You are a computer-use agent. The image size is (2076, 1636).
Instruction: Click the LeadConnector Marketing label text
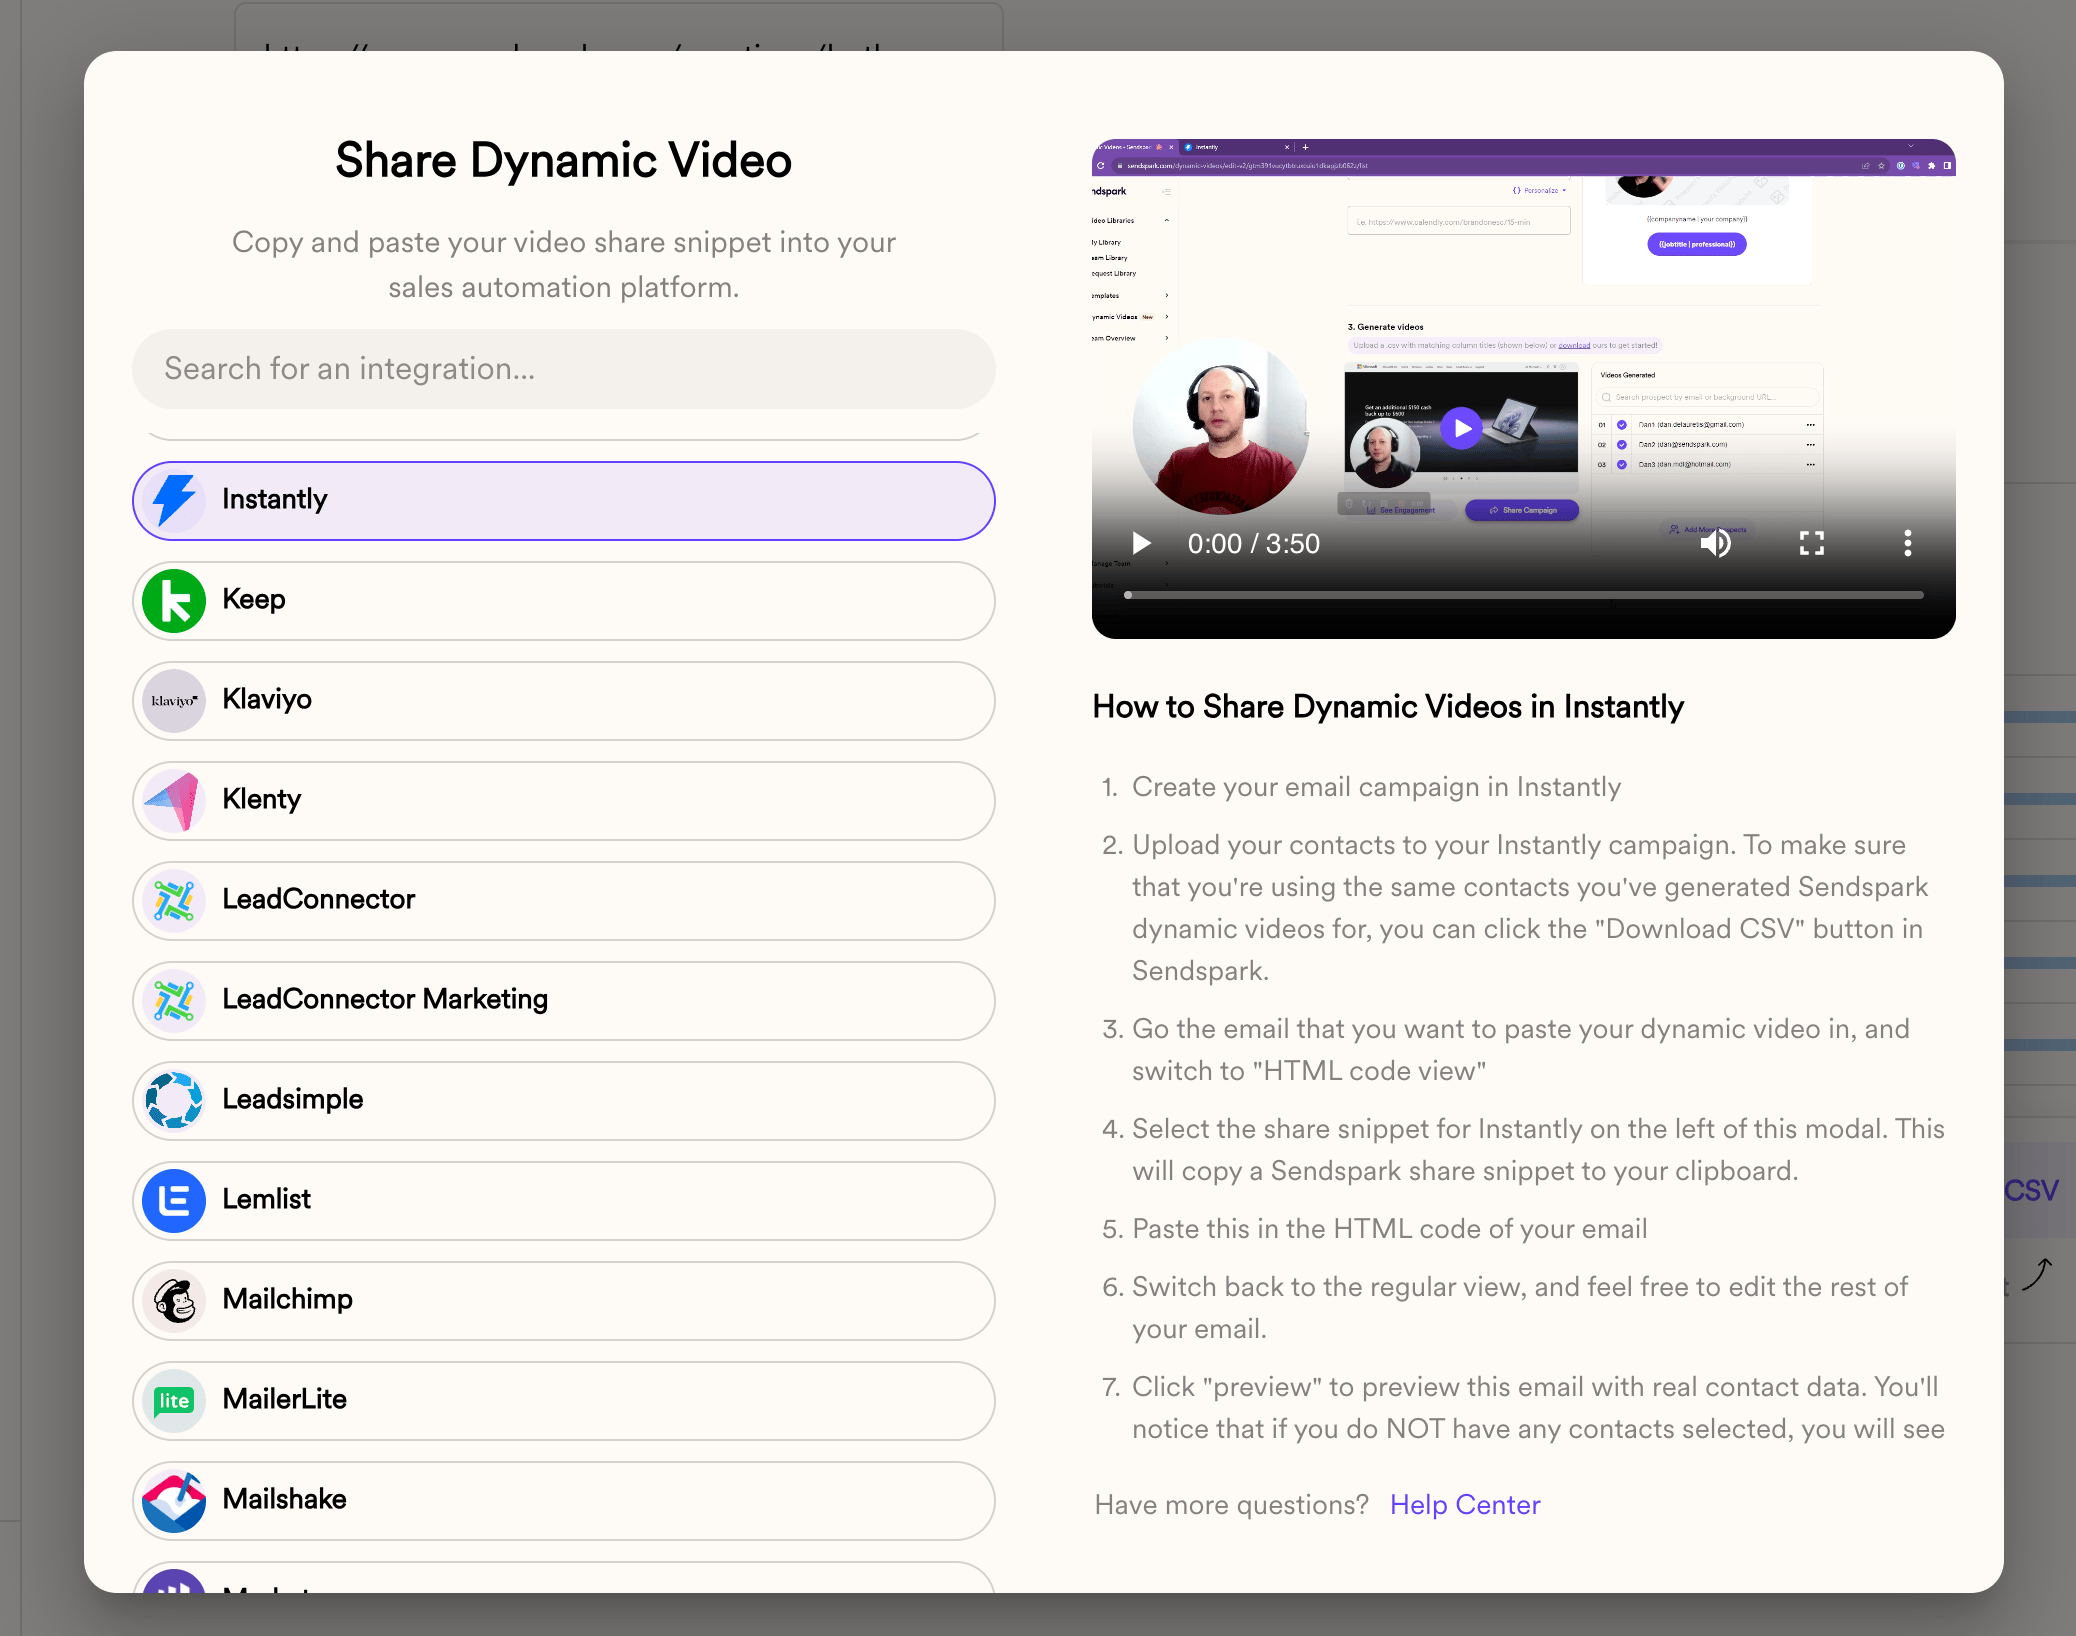(385, 999)
